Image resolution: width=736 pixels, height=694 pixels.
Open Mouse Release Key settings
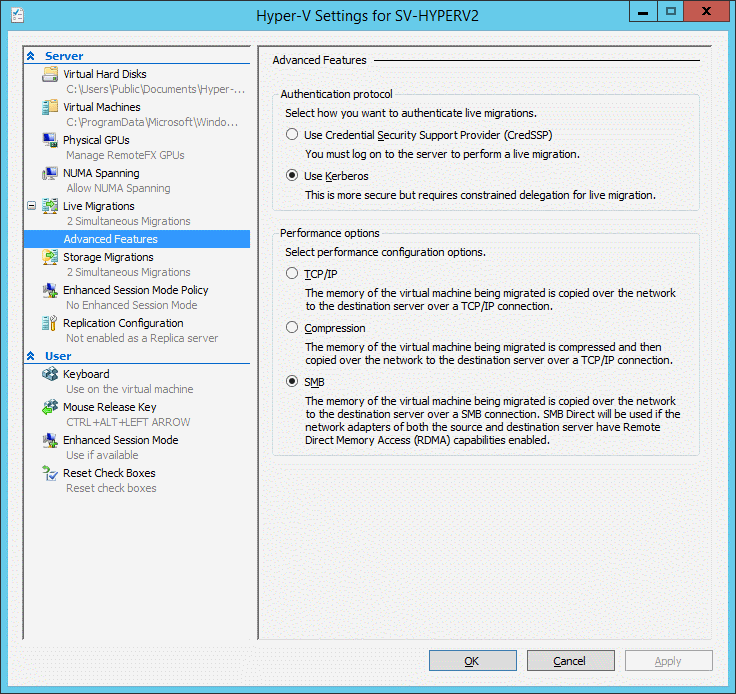(x=110, y=407)
